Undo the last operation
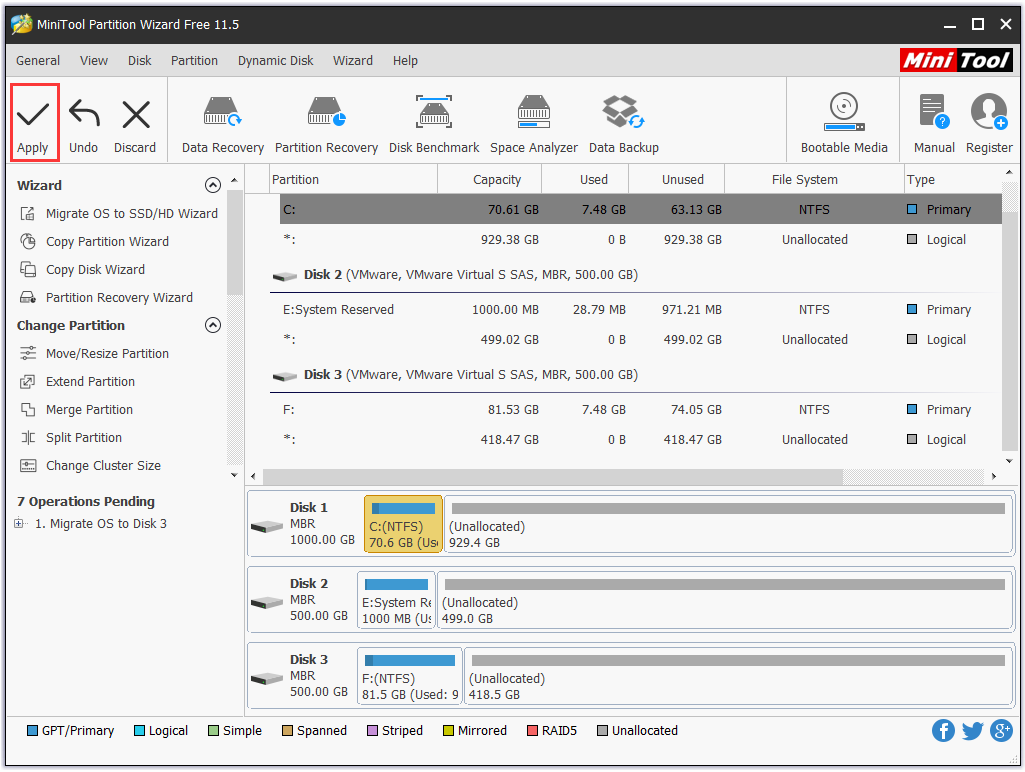 [84, 127]
